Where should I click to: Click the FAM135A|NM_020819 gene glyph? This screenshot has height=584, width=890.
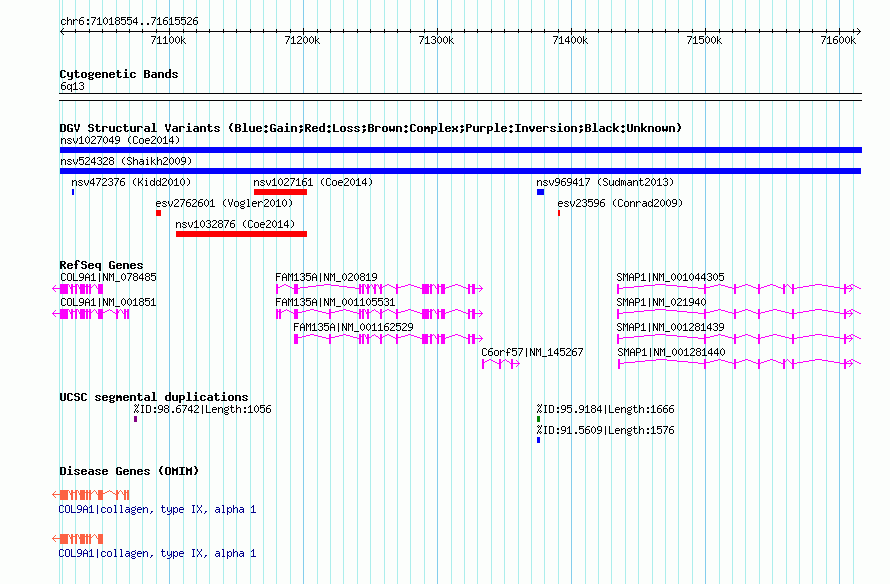pyautogui.click(x=379, y=289)
